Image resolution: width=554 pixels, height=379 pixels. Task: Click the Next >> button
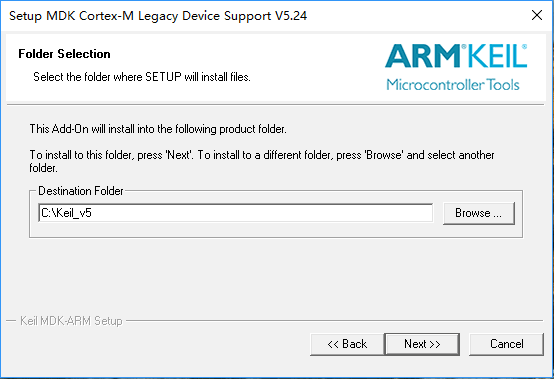[422, 344]
